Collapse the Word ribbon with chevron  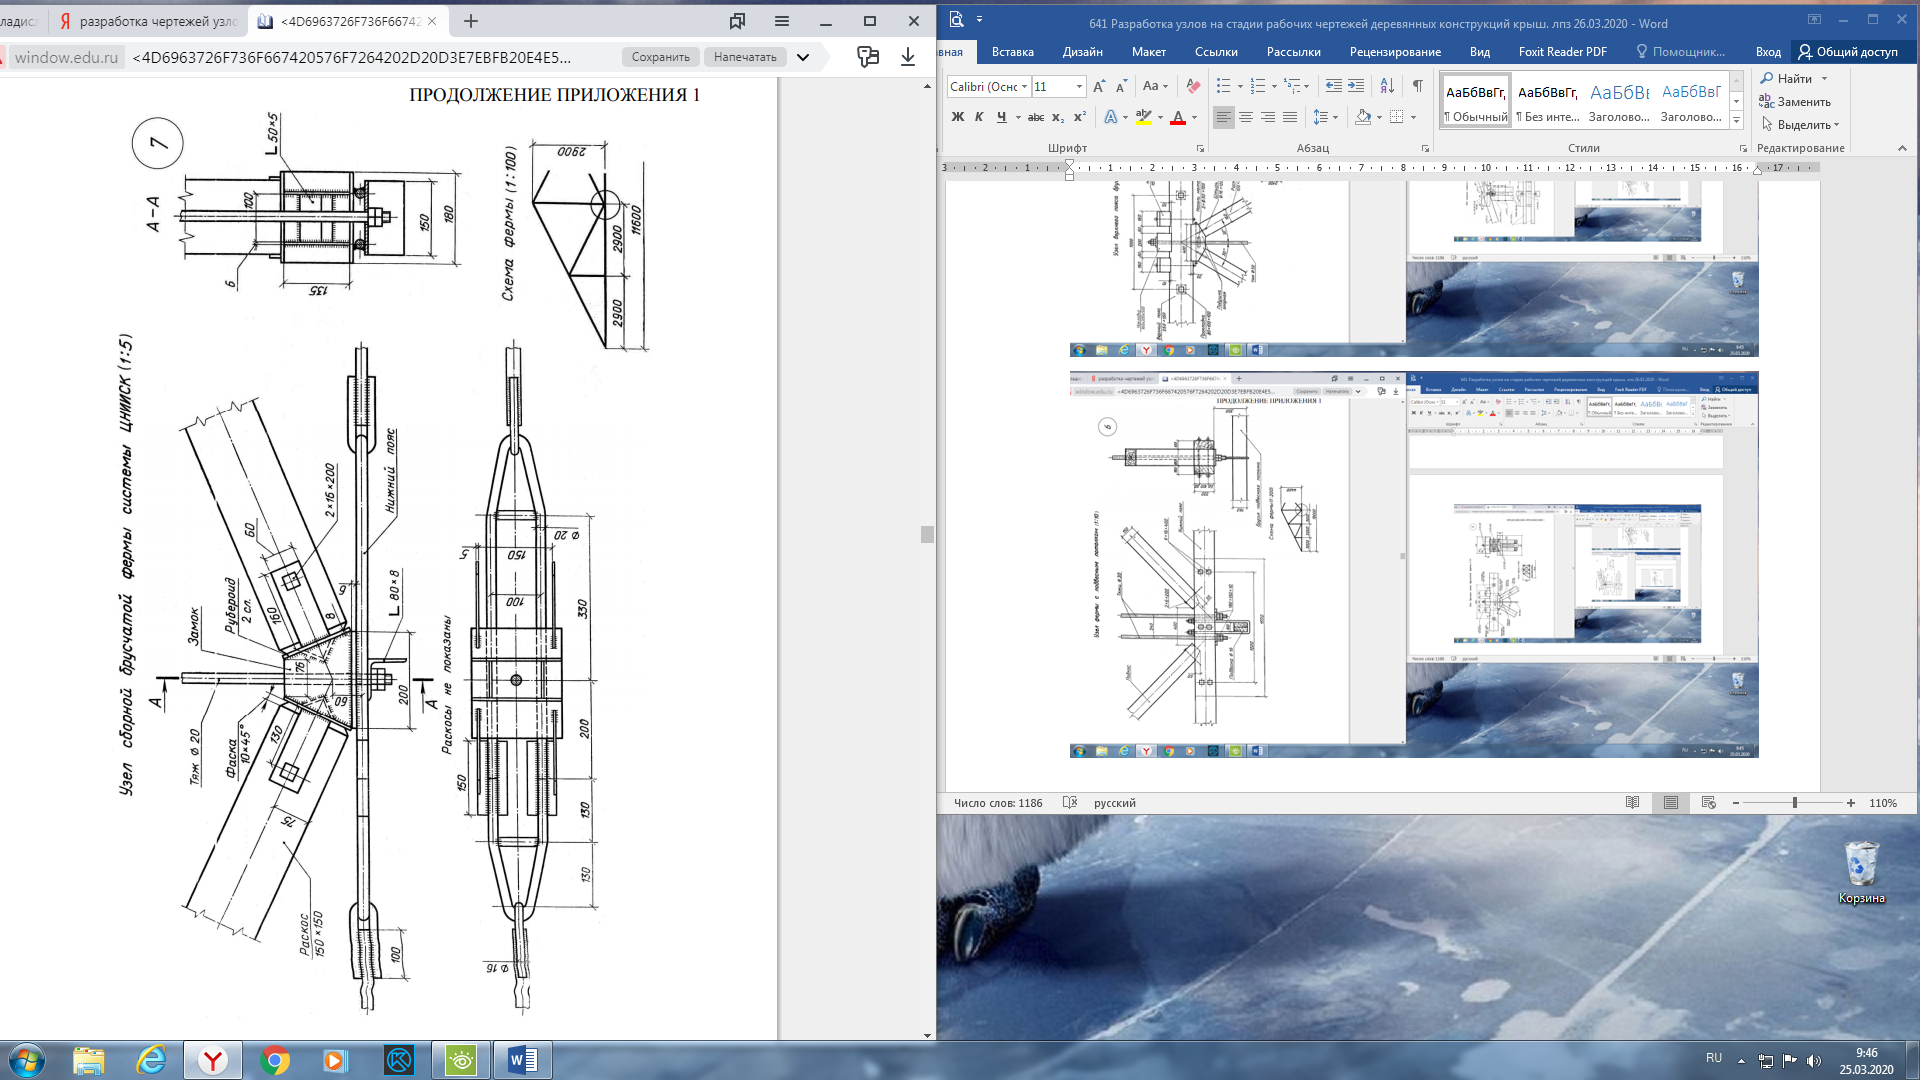(x=1902, y=148)
